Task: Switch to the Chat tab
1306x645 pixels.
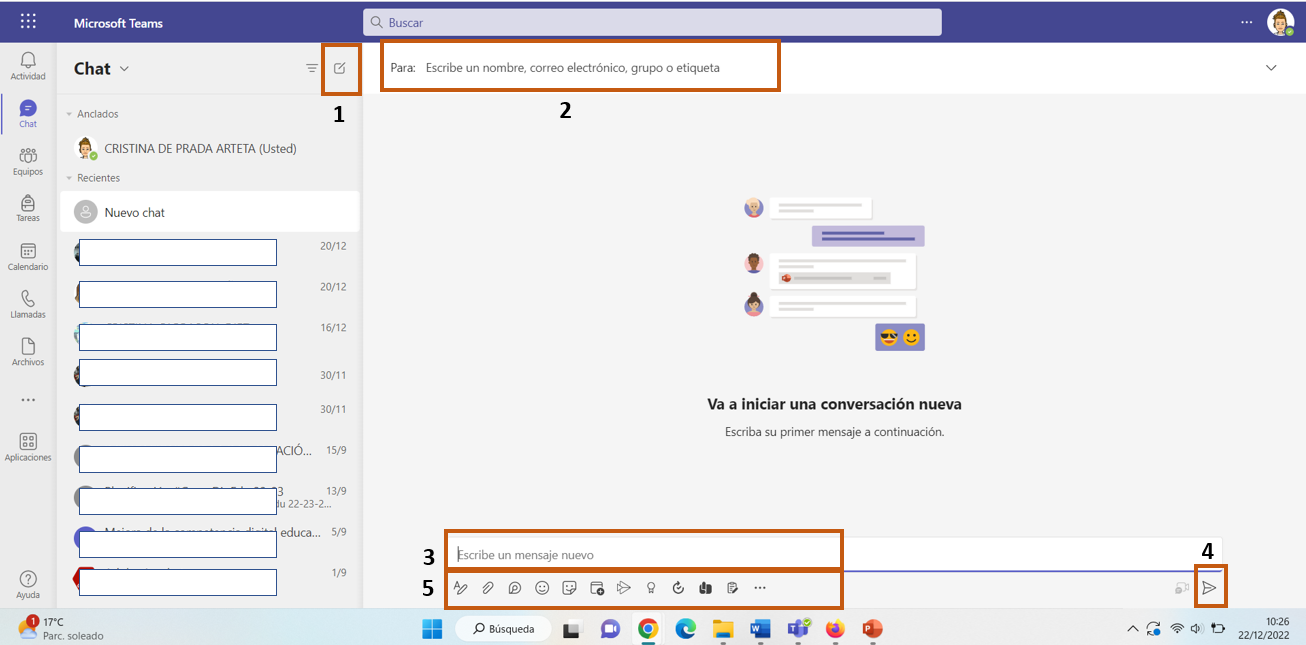Action: click(28, 114)
